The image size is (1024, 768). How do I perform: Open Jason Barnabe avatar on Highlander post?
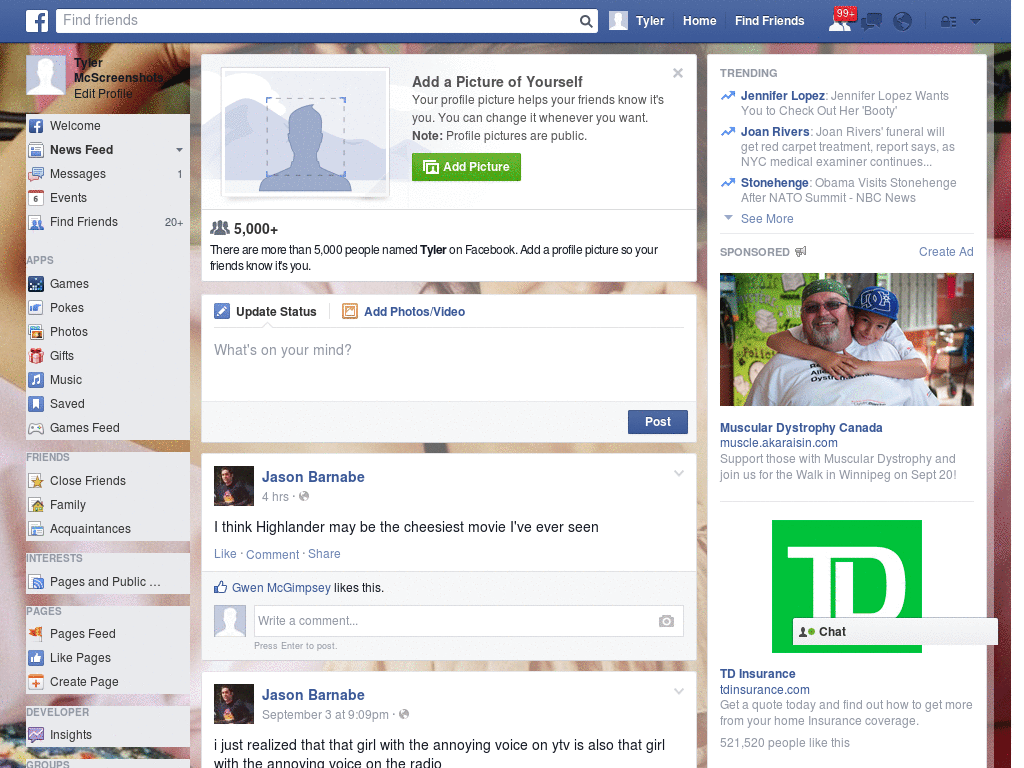click(x=234, y=486)
